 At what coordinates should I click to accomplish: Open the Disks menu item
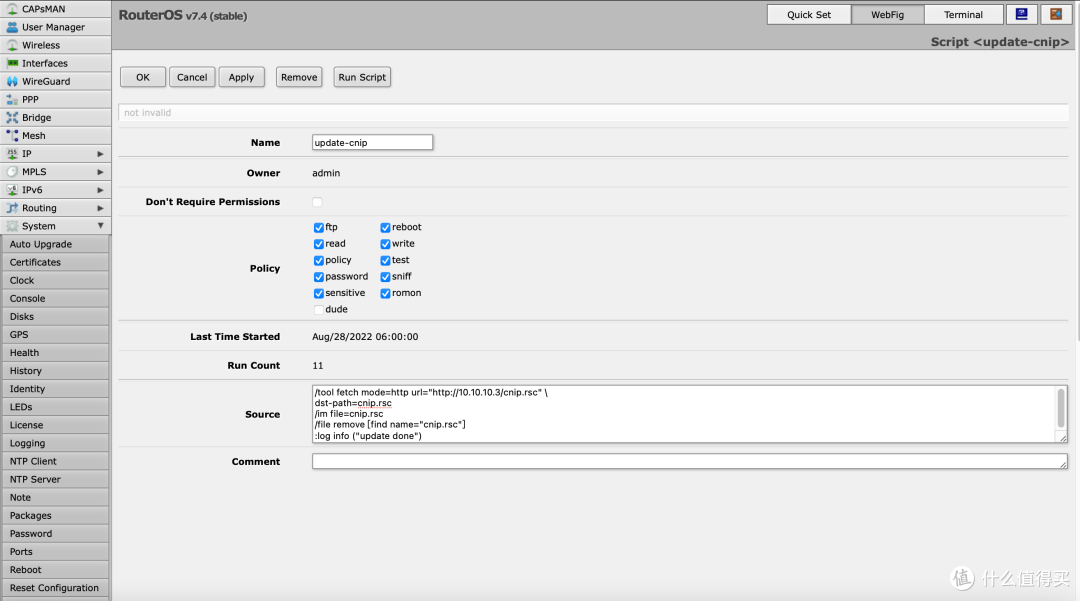[55, 317]
